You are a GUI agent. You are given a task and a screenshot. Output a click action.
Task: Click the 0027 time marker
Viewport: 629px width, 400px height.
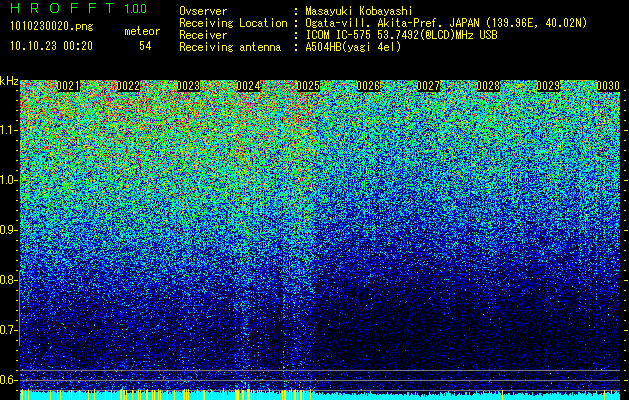[428, 86]
